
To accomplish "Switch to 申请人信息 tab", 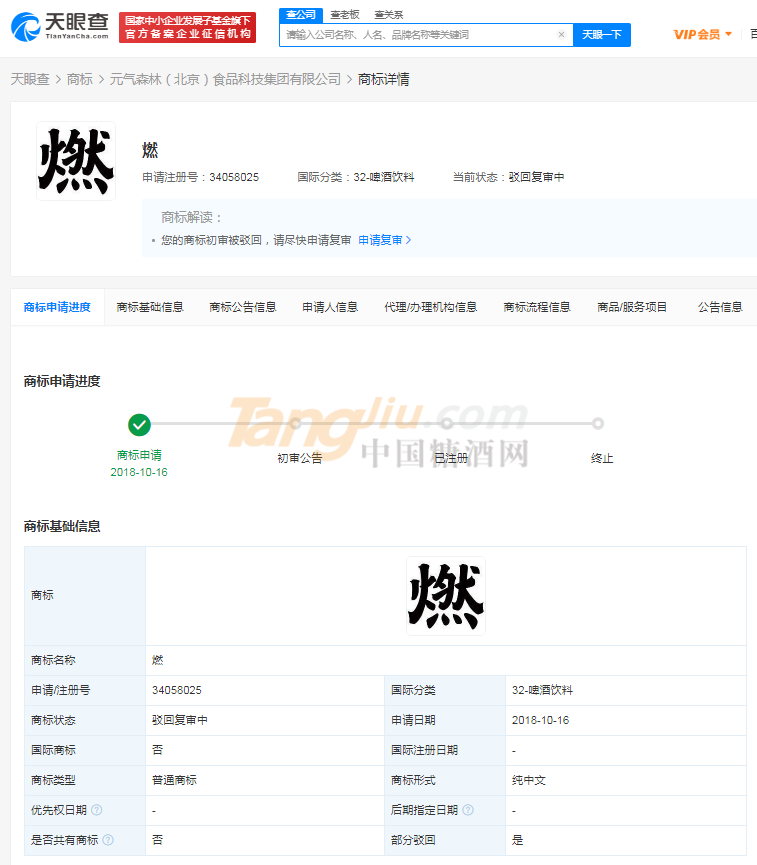I will click(x=330, y=307).
